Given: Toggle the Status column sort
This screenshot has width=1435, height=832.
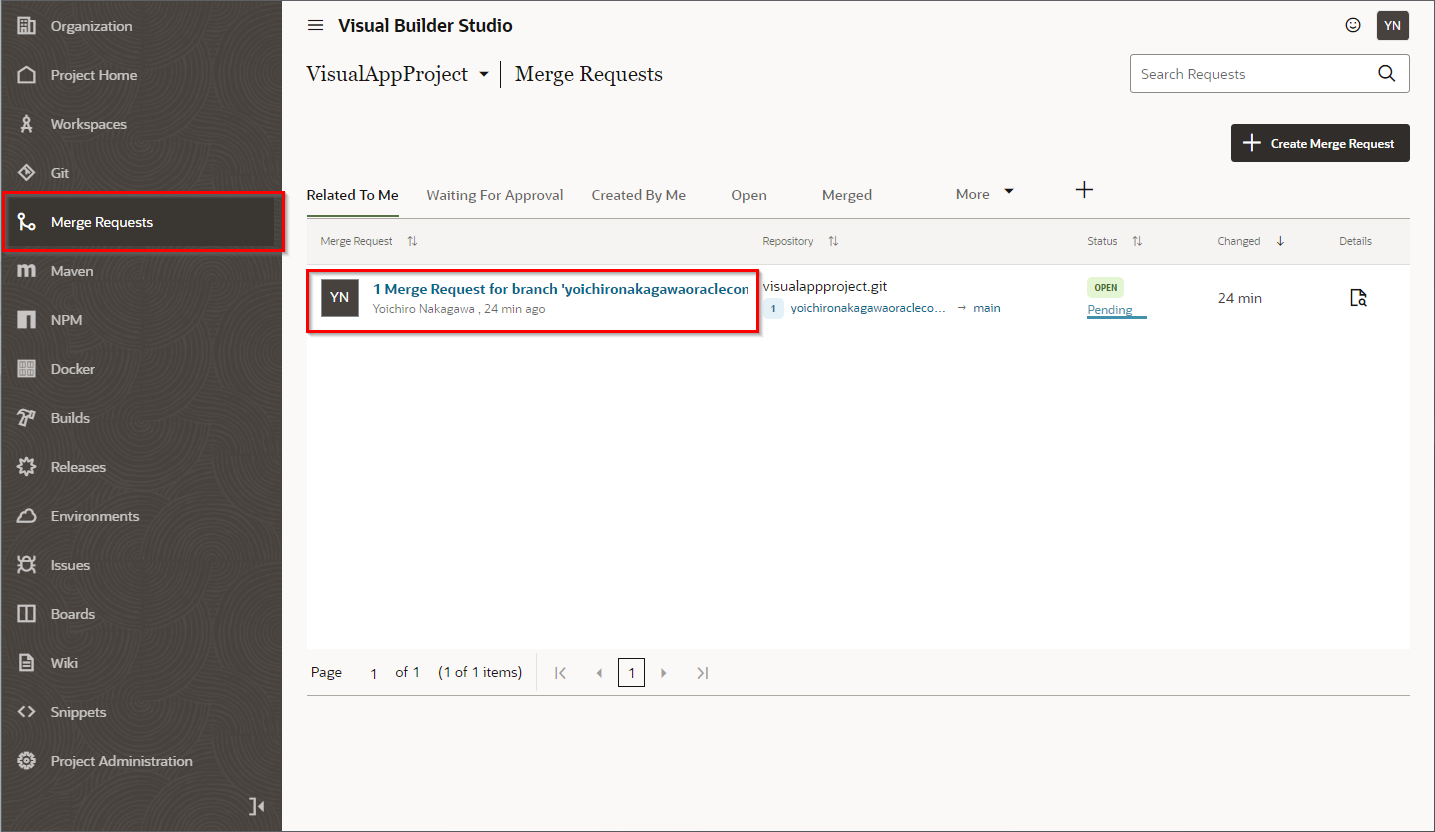Looking at the screenshot, I should tap(1136, 241).
